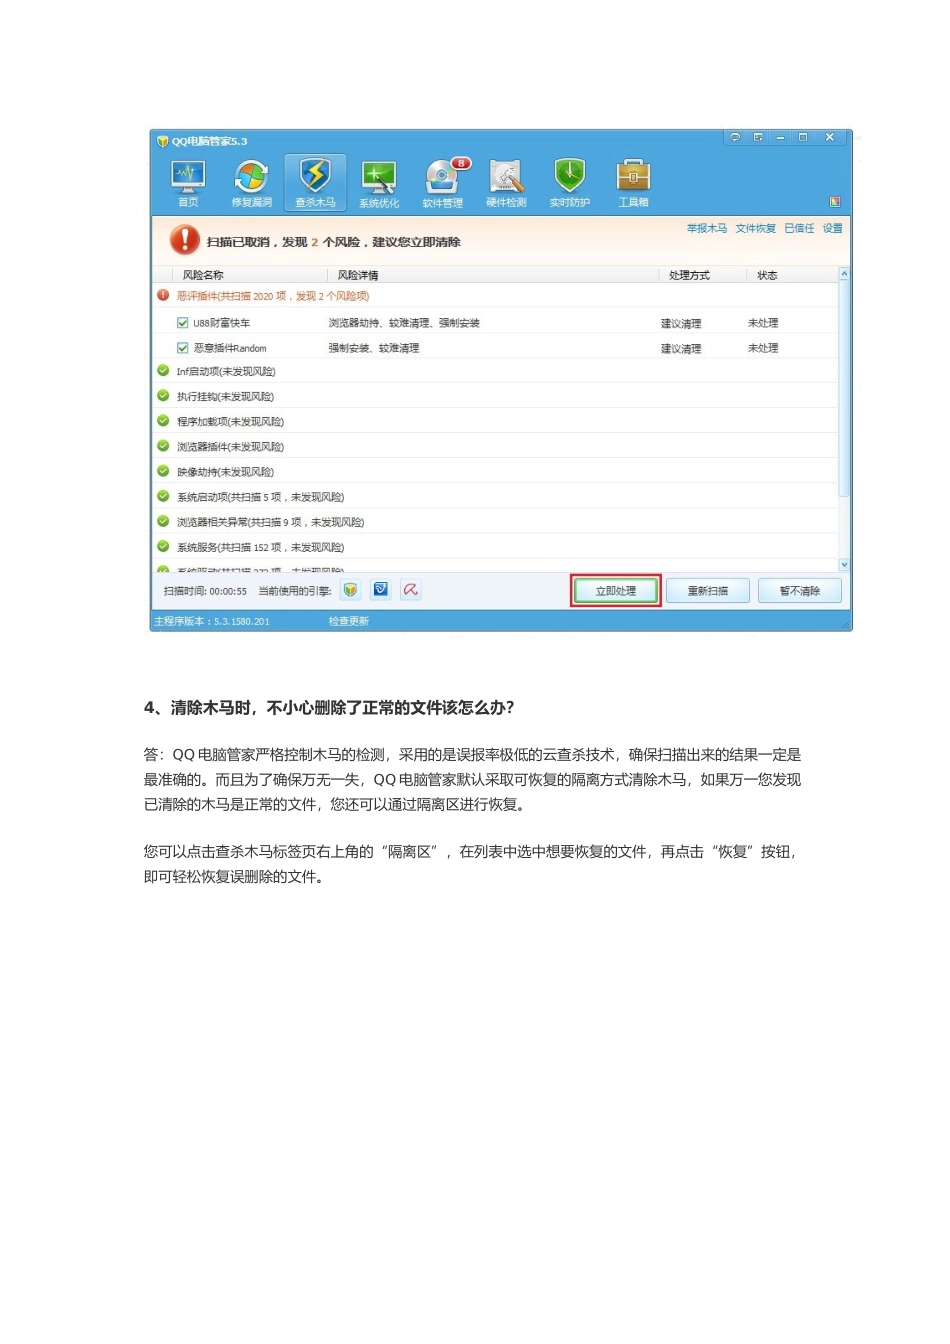Click the 暂不清除 button
The width and height of the screenshot is (950, 1344).
[800, 591]
